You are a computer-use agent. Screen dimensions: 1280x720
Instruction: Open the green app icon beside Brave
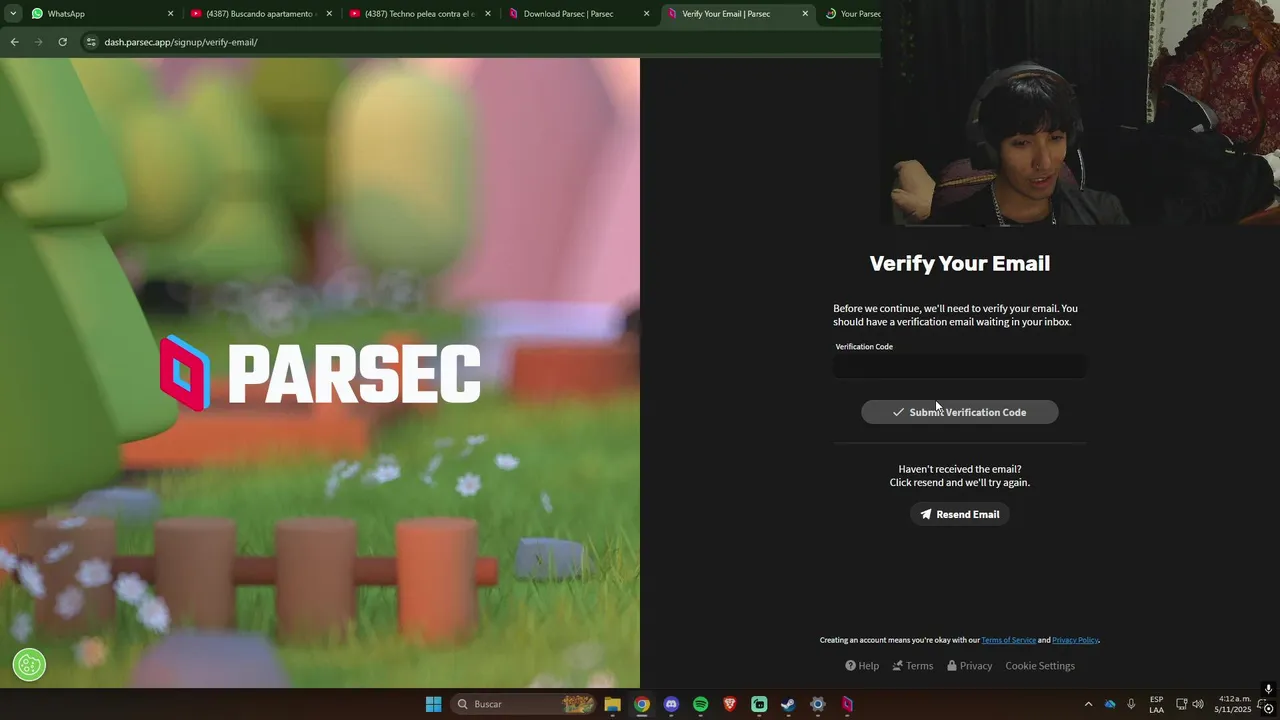[x=759, y=704]
